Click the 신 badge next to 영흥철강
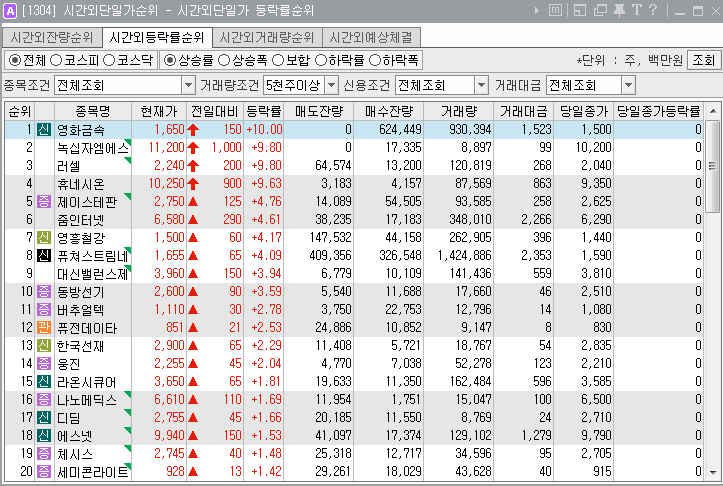 [x=44, y=237]
